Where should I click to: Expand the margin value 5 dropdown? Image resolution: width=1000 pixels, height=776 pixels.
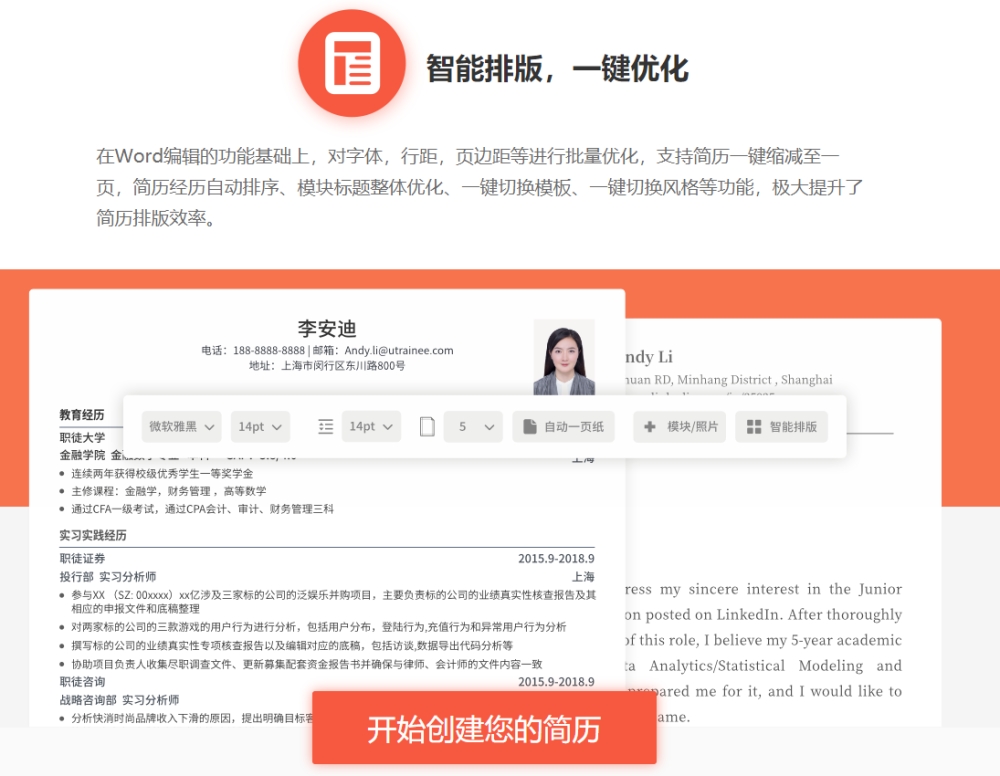tap(473, 427)
